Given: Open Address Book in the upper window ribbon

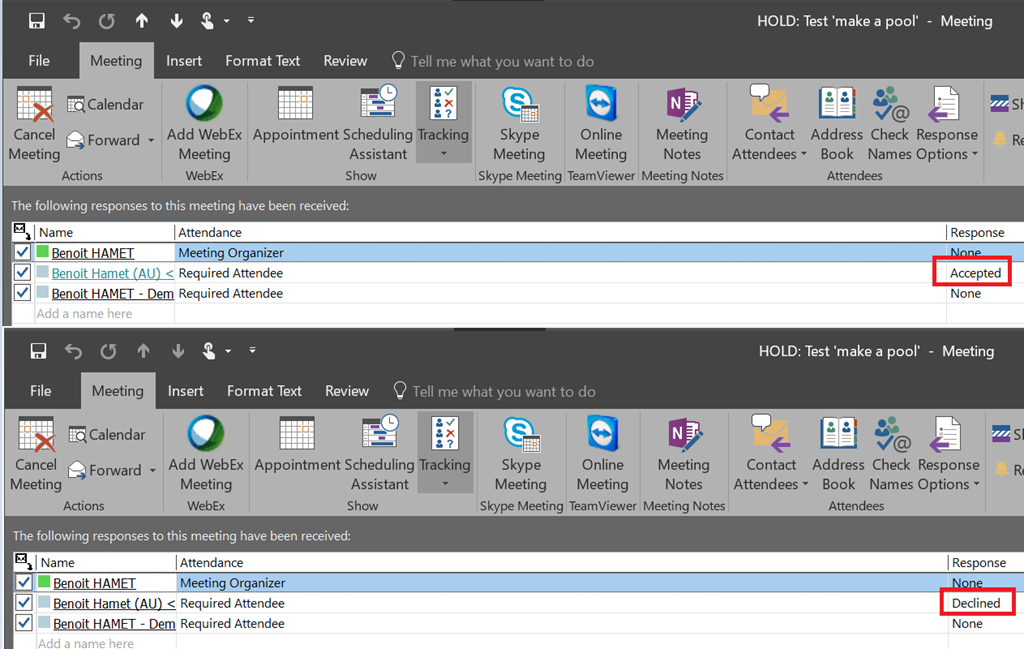Looking at the screenshot, I should (x=837, y=123).
